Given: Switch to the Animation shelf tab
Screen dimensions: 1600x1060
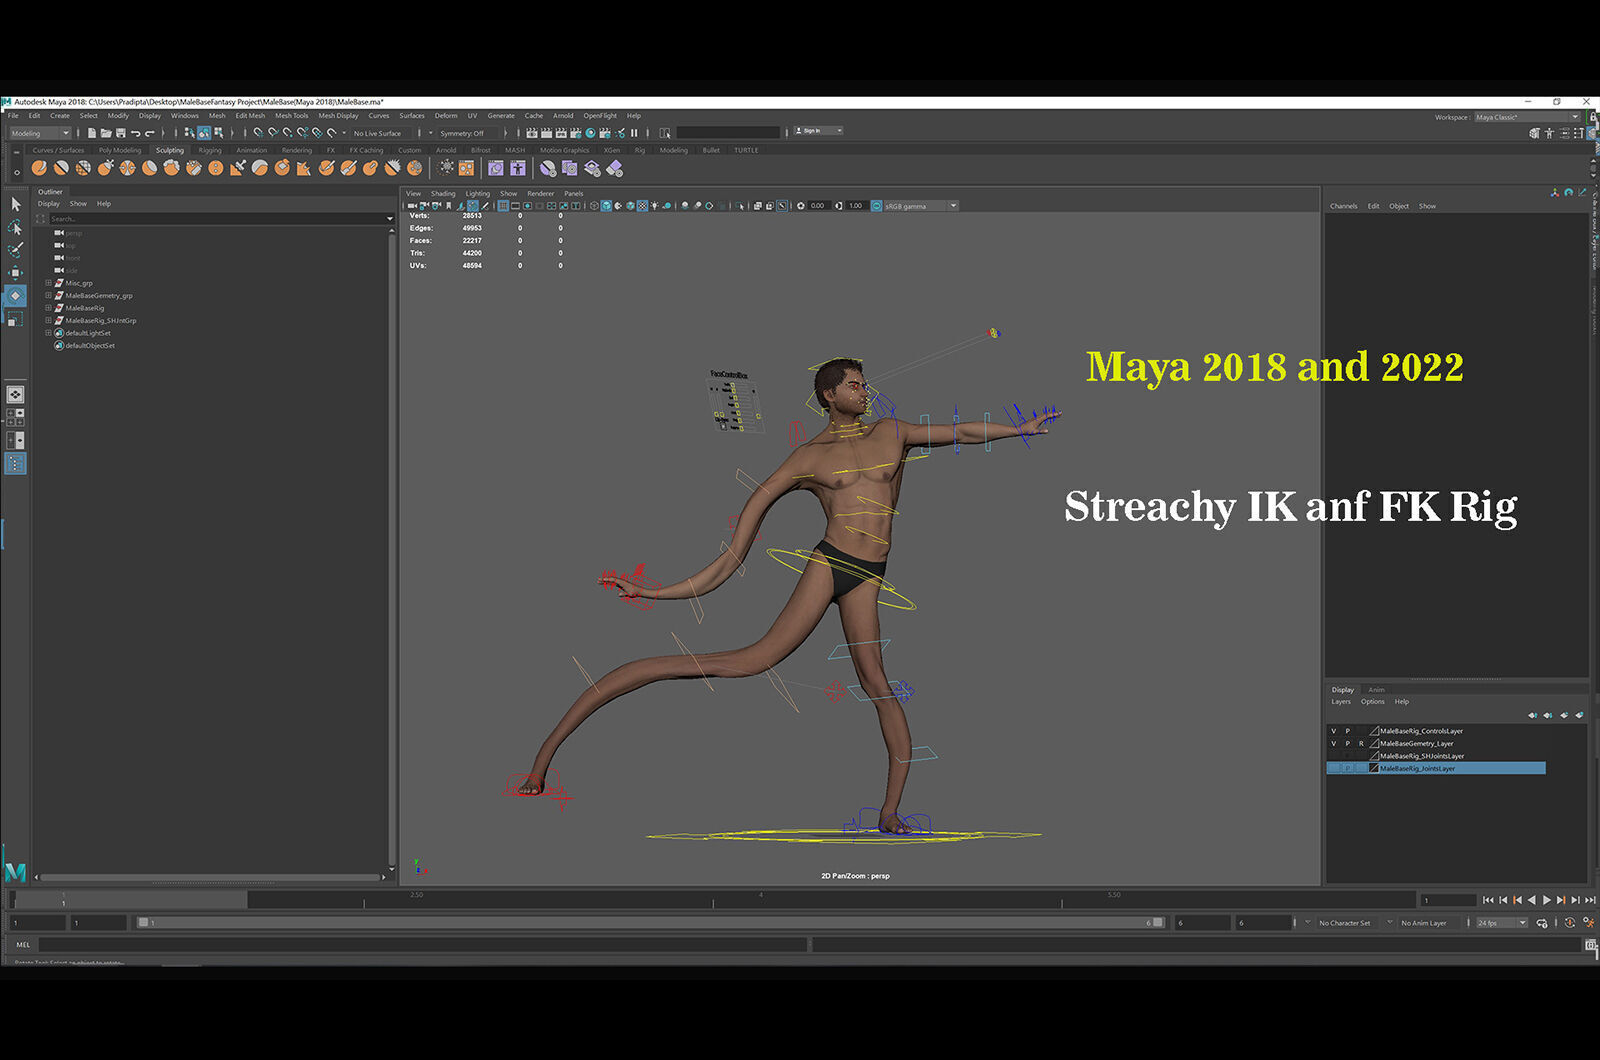Looking at the screenshot, I should pos(252,150).
